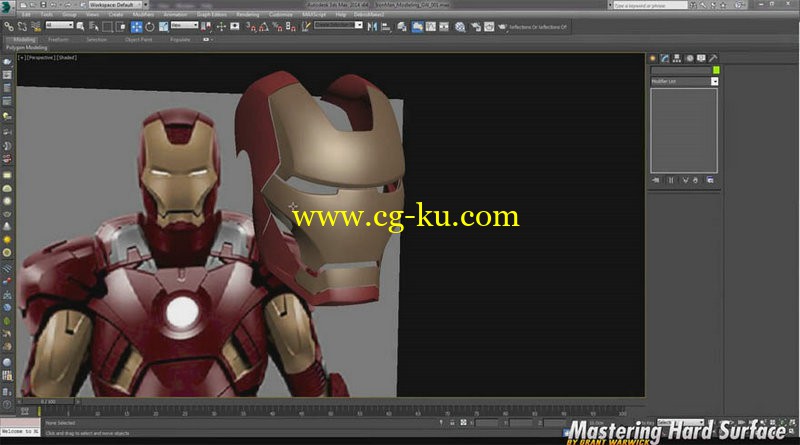
Task: Click the Bind to Space Warp tool
Action: click(x=36, y=27)
